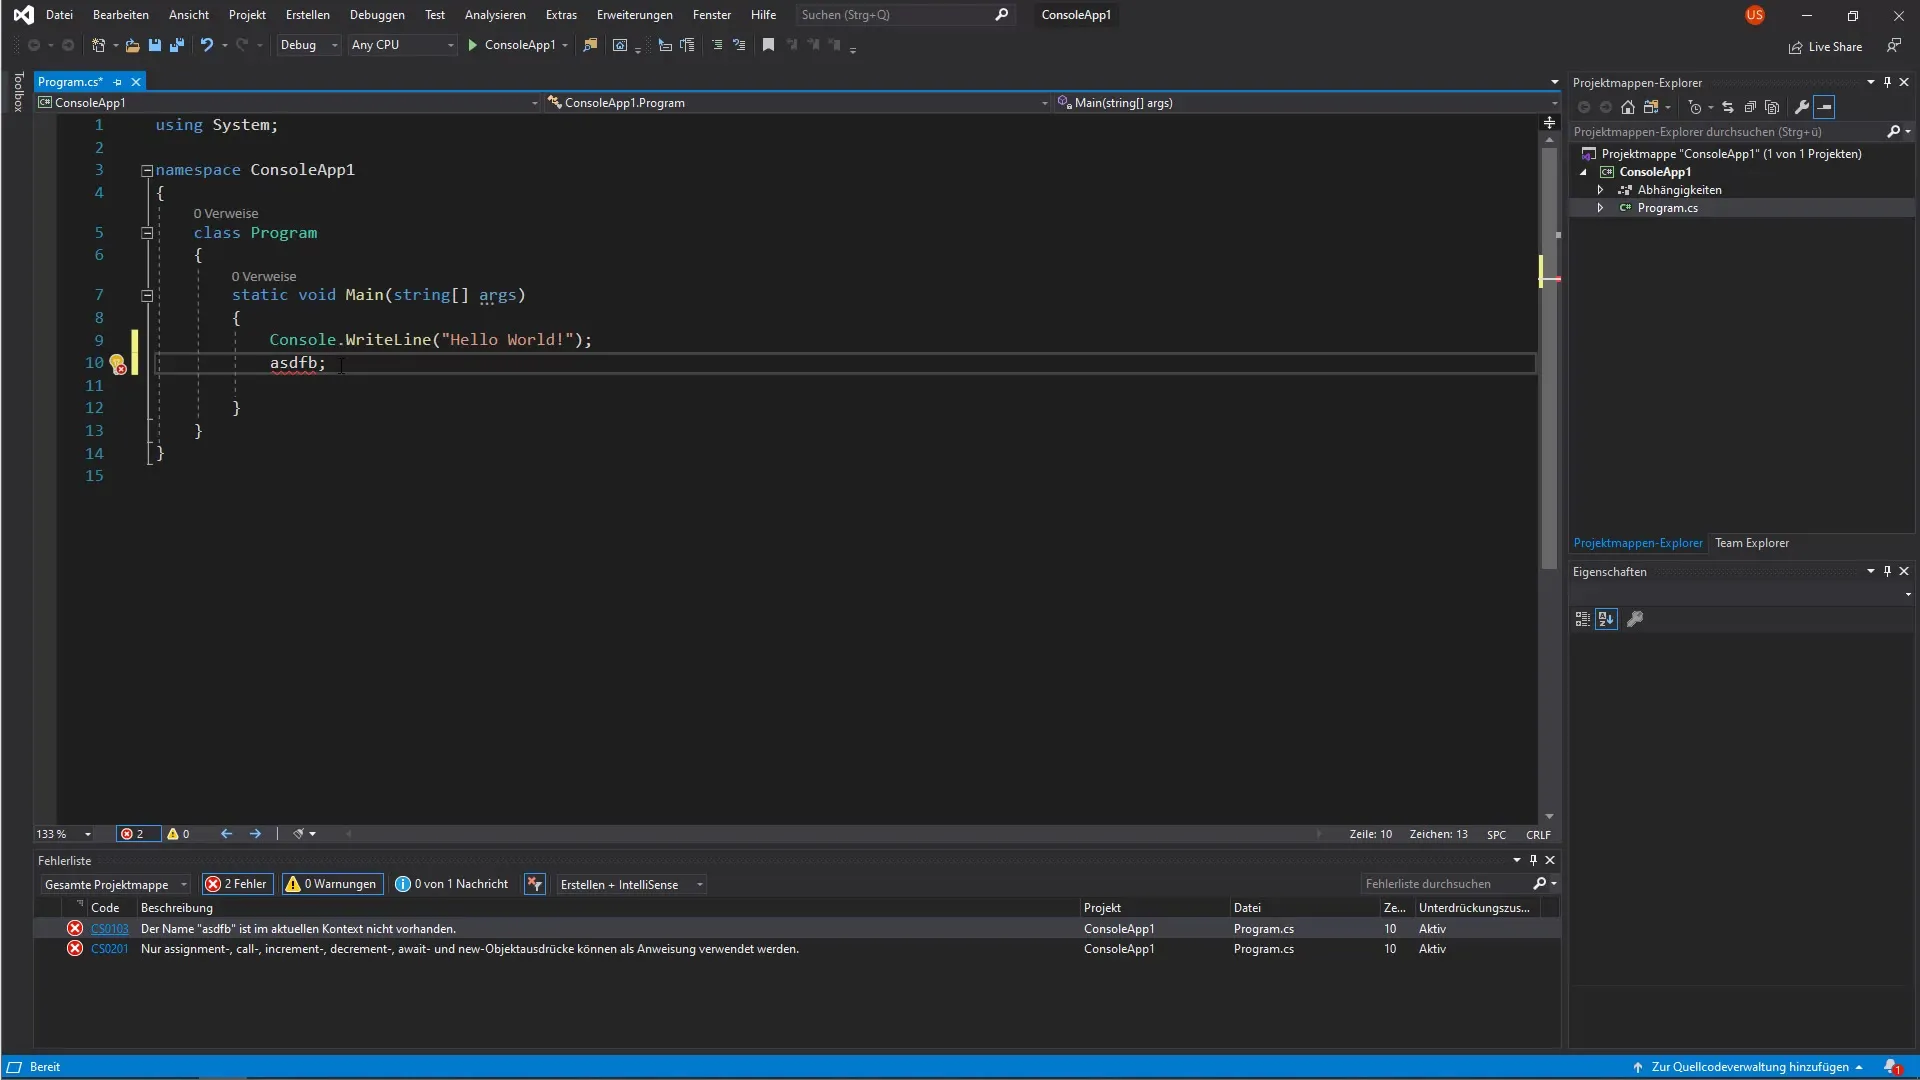The height and width of the screenshot is (1080, 1920).
Task: Undo the last edit
Action: pos(206,45)
